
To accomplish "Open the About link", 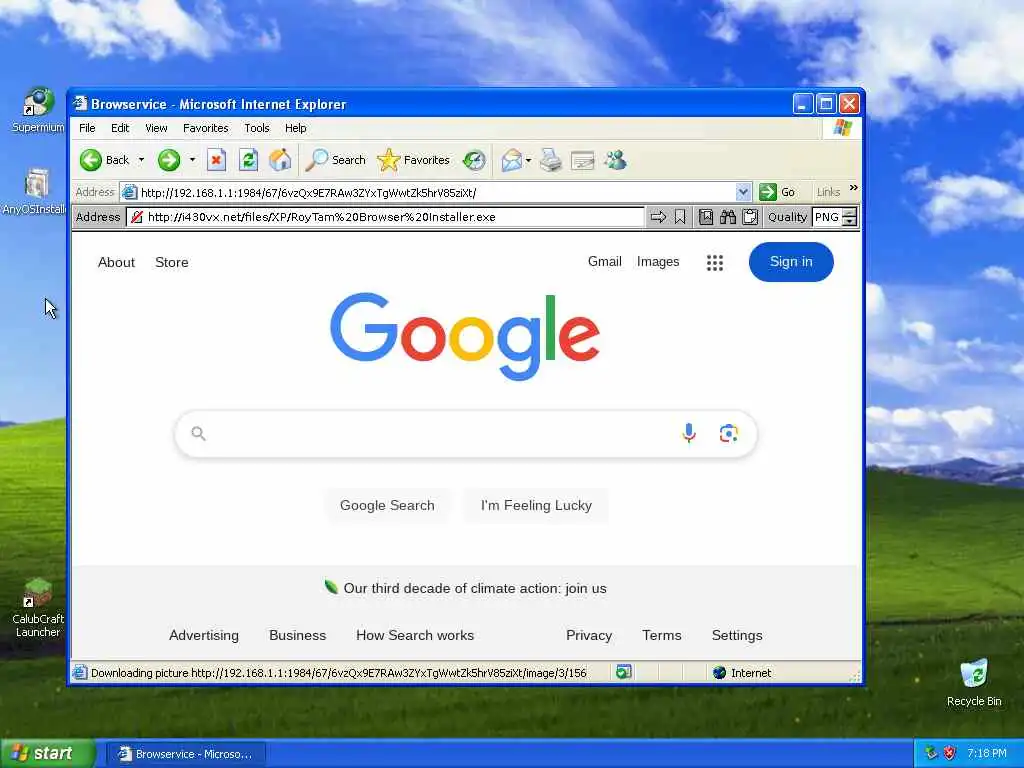I will (116, 263).
